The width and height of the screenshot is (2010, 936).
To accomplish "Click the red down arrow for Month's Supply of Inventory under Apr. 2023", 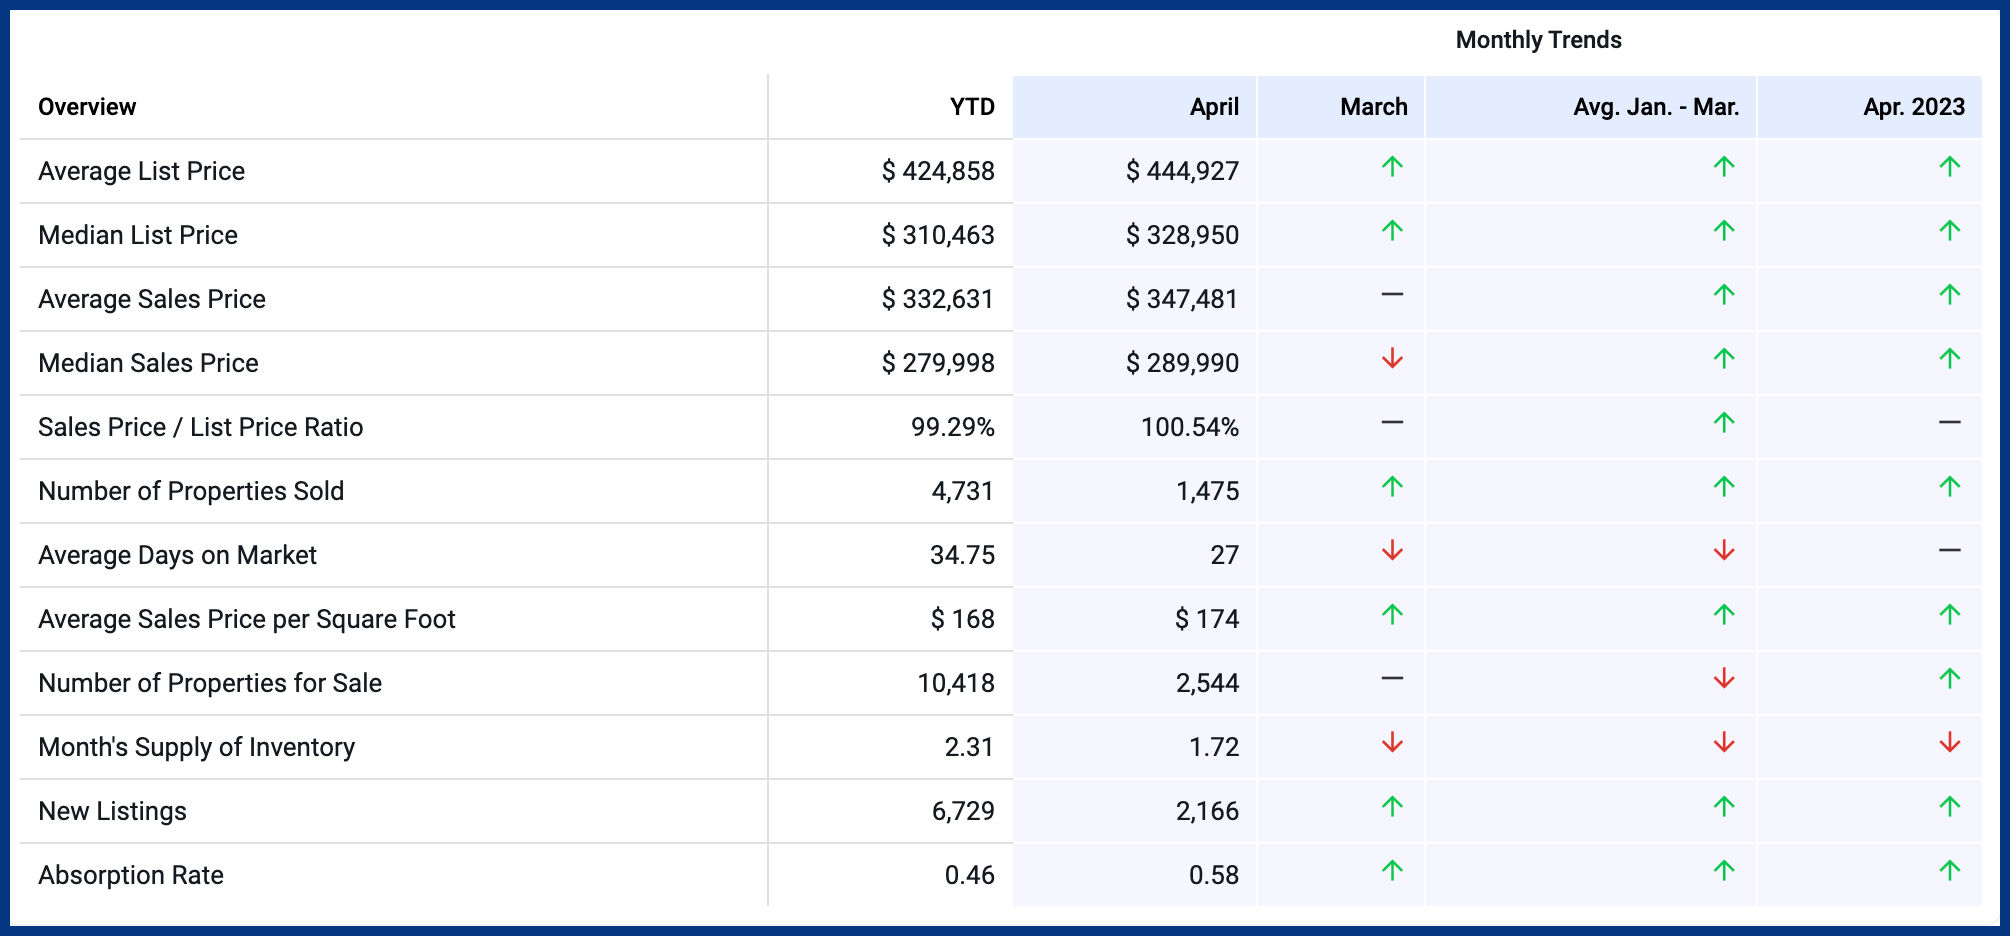I will [x=1949, y=743].
